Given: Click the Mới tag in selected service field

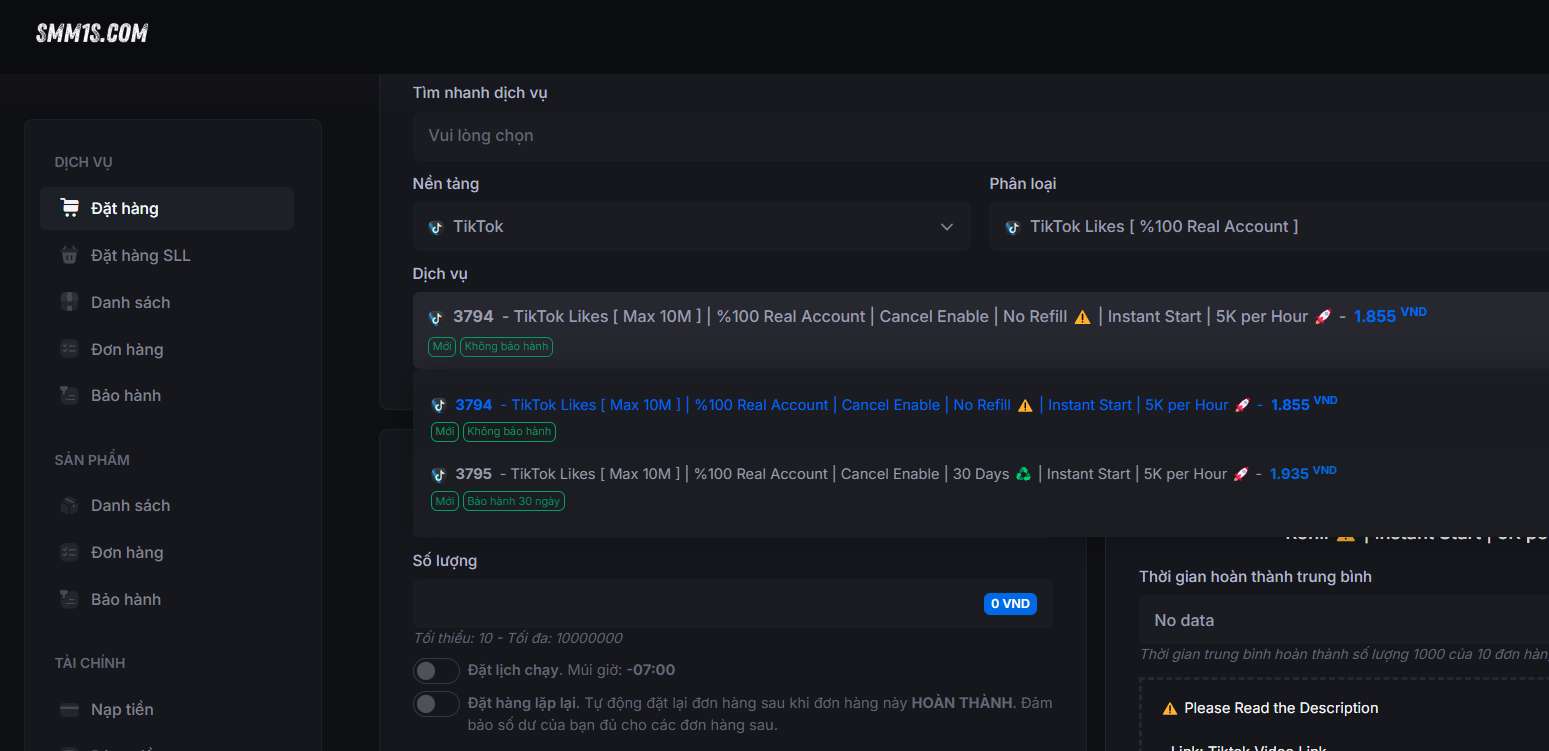Looking at the screenshot, I should (442, 347).
